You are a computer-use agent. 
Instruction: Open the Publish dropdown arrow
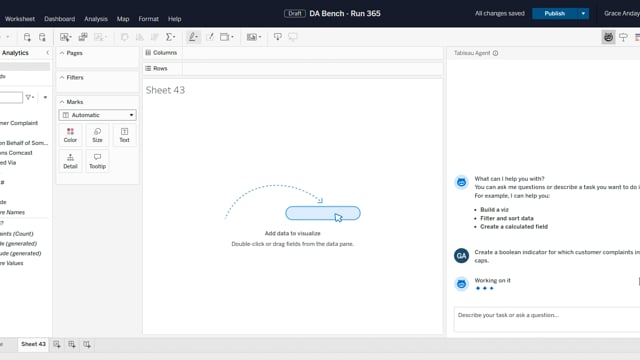[583, 13]
